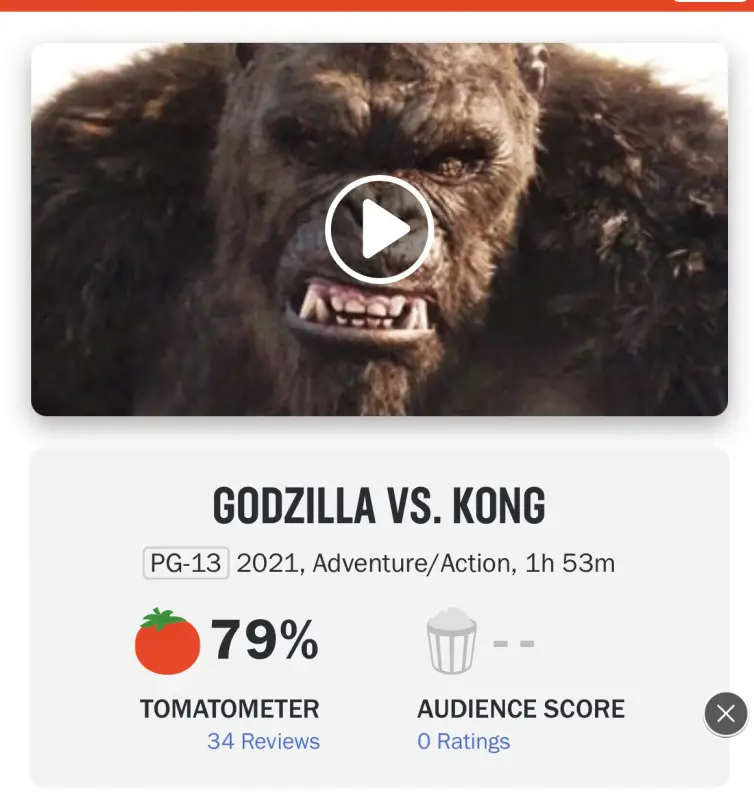Play the Godzilla vs. Kong trailer
This screenshot has height=800, width=754.
[x=379, y=231]
